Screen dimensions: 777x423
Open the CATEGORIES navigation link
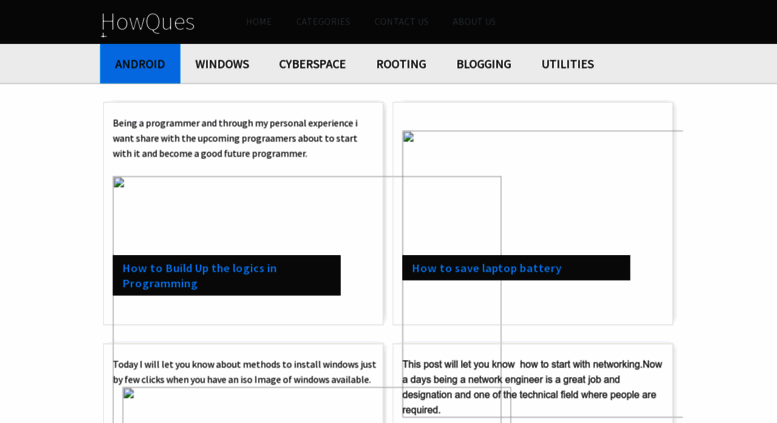click(323, 22)
